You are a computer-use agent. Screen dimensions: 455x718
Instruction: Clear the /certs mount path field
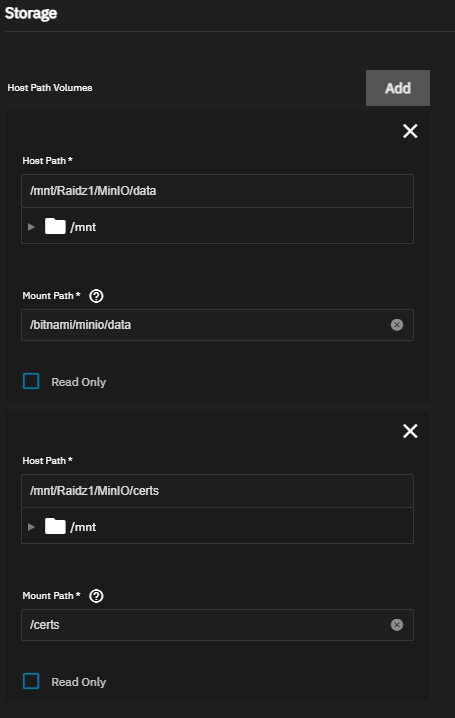397,625
